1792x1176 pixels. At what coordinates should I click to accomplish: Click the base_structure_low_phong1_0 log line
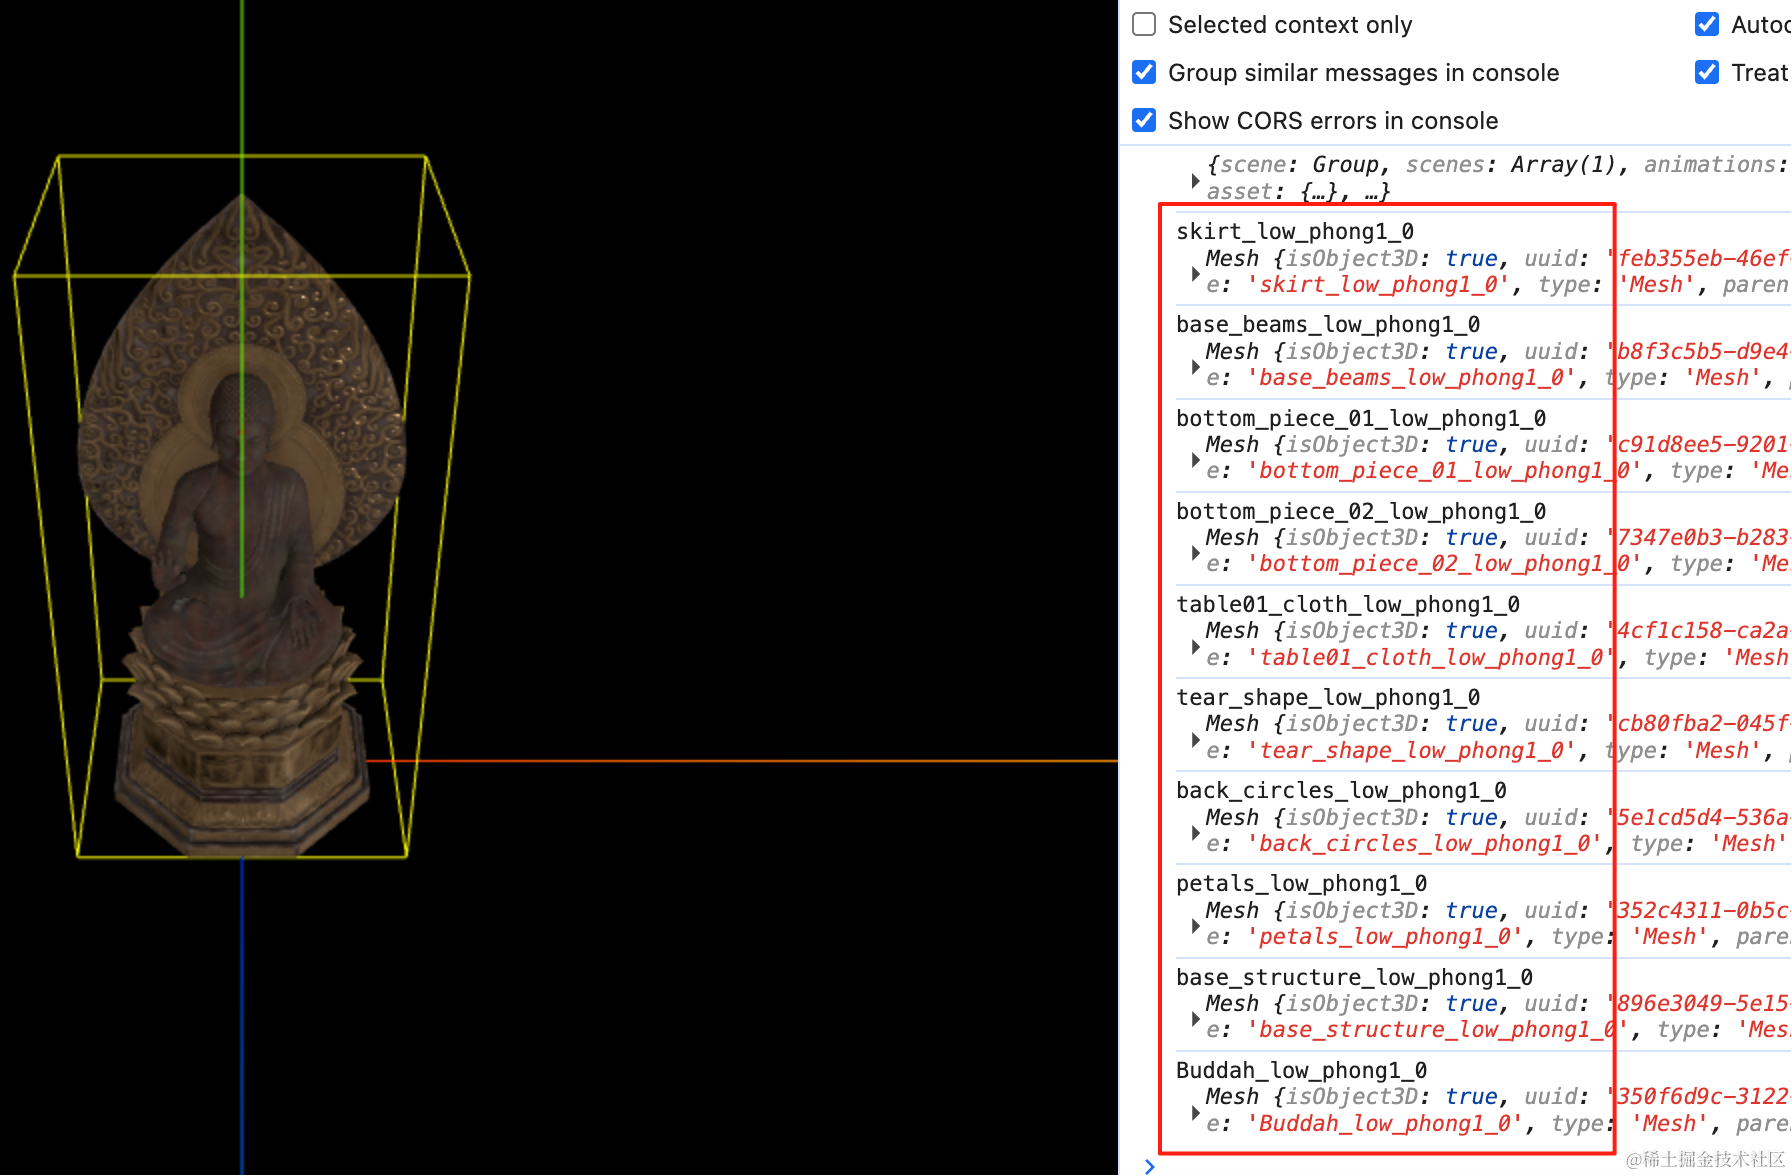pyautogui.click(x=1354, y=977)
